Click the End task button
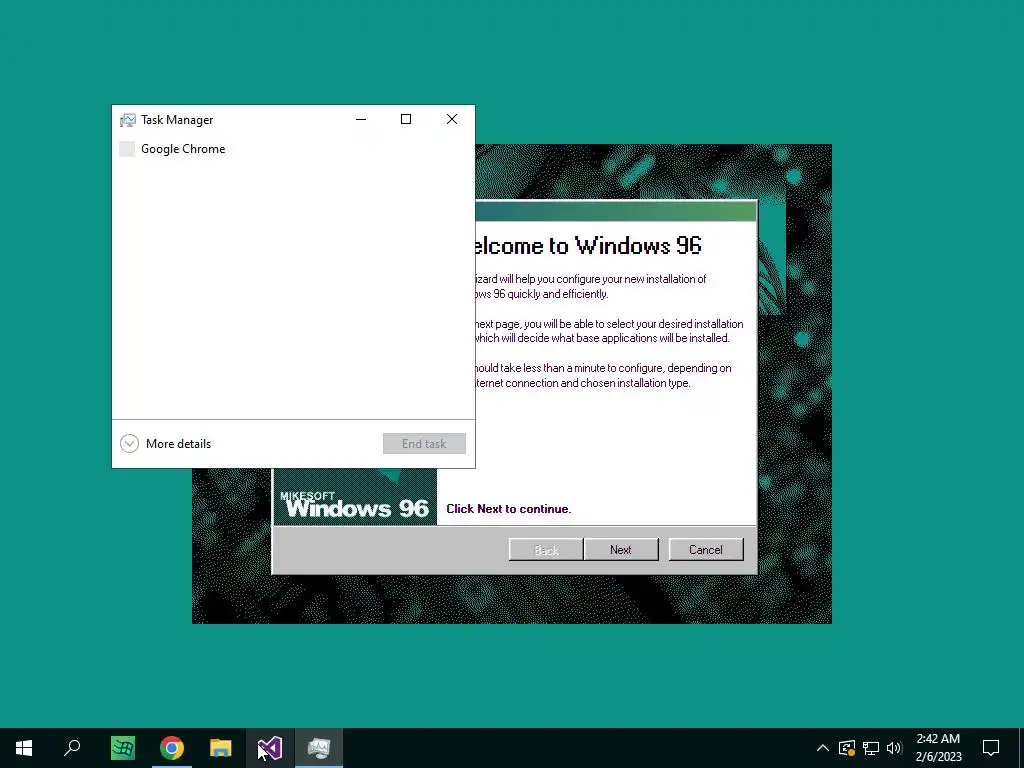 coord(424,443)
